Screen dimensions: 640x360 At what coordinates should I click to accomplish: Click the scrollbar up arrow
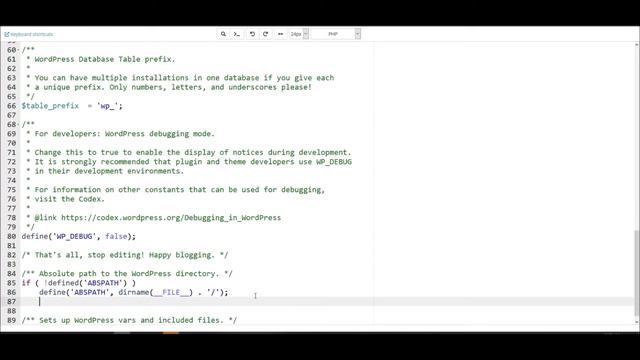(637, 44)
